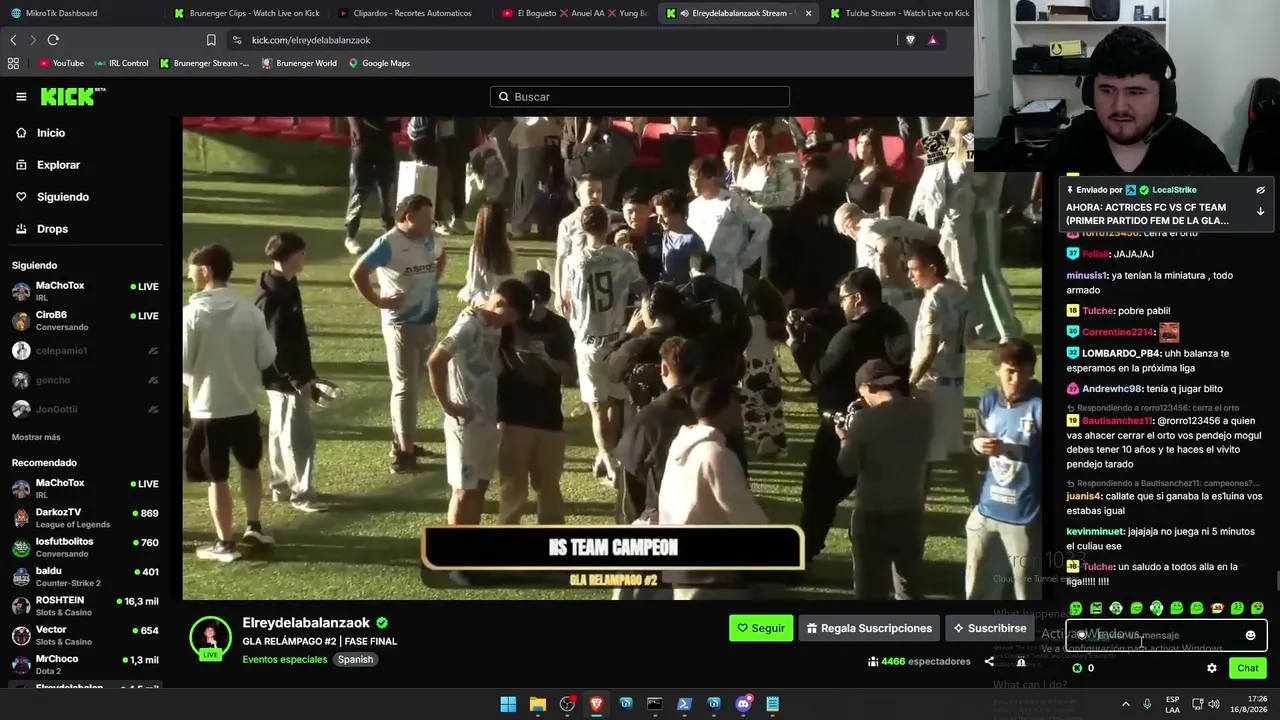Show hidden system tray icons
The width and height of the screenshot is (1280, 720).
1126,704
